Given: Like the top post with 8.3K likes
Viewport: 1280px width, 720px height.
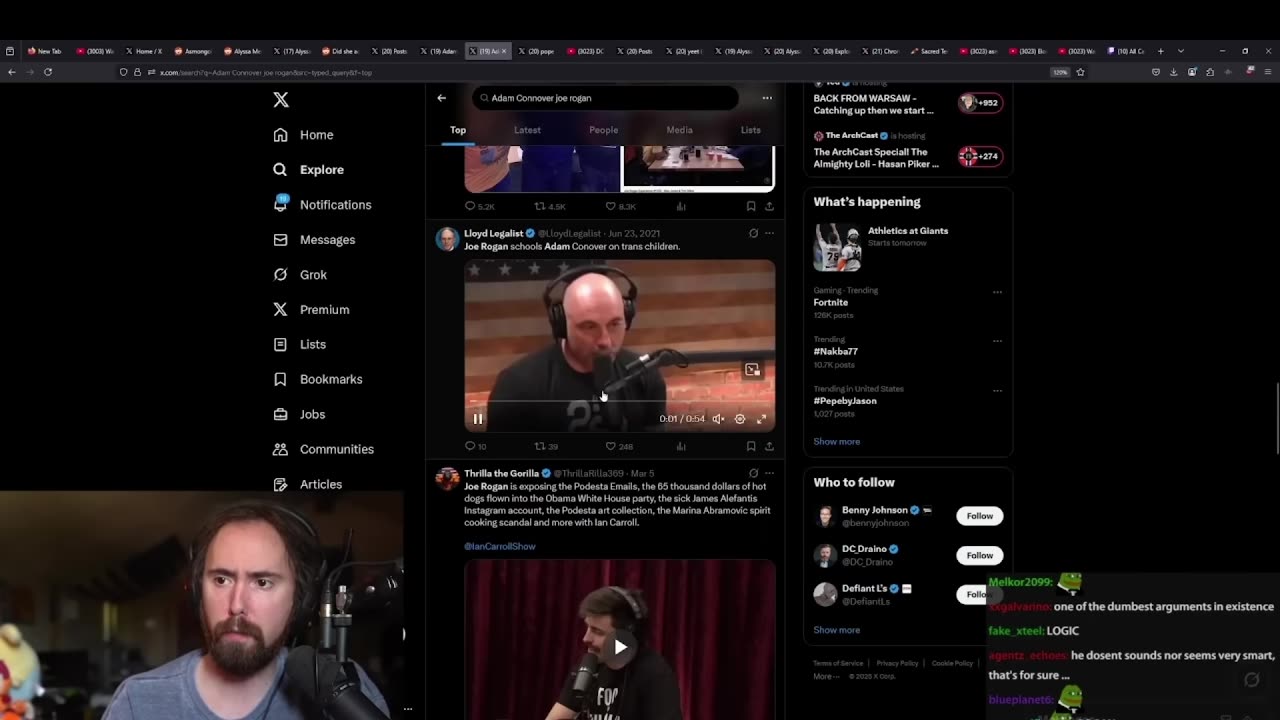Looking at the screenshot, I should [620, 206].
